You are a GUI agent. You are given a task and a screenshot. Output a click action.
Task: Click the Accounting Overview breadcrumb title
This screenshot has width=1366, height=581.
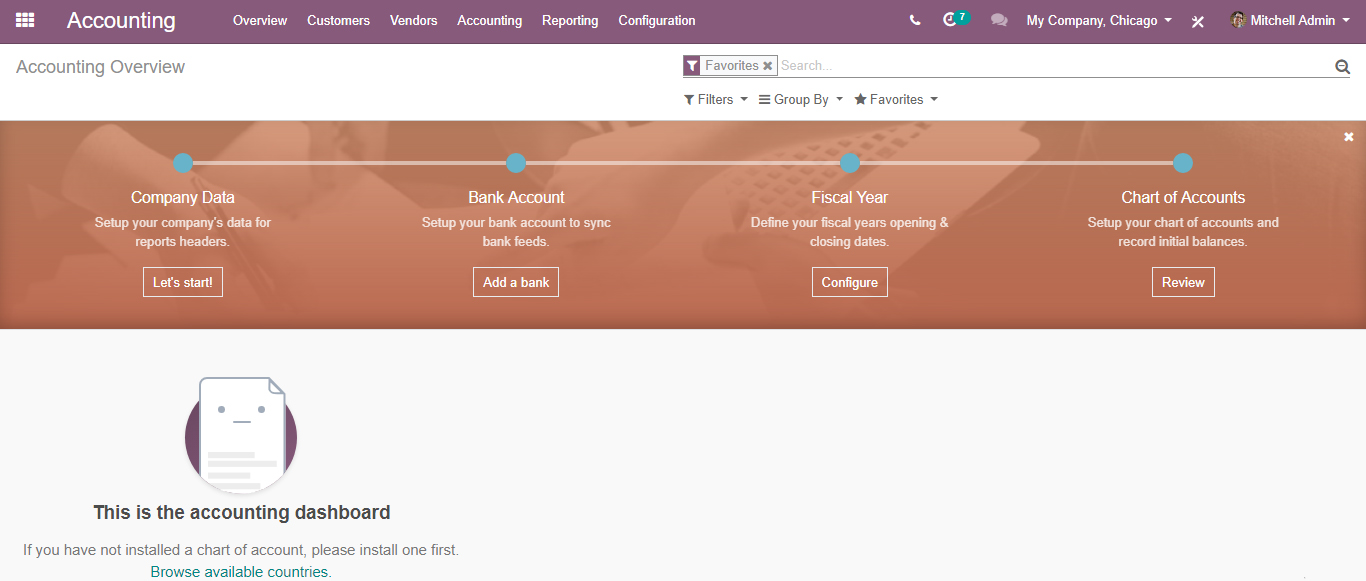pyautogui.click(x=101, y=67)
